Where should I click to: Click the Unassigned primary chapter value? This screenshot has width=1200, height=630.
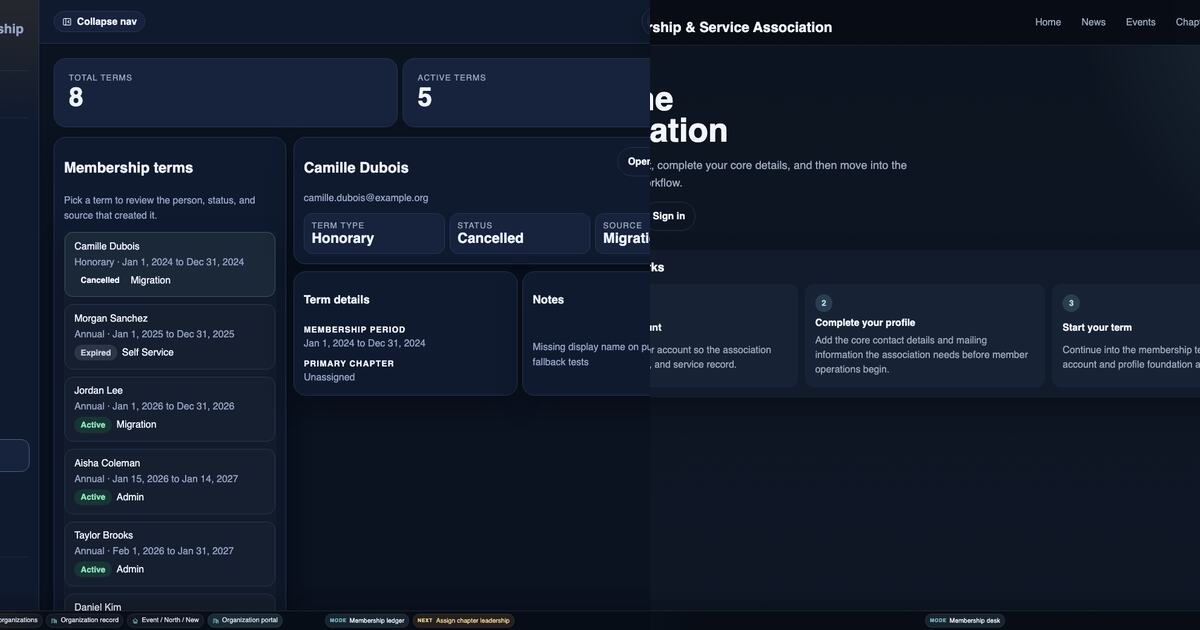point(329,377)
